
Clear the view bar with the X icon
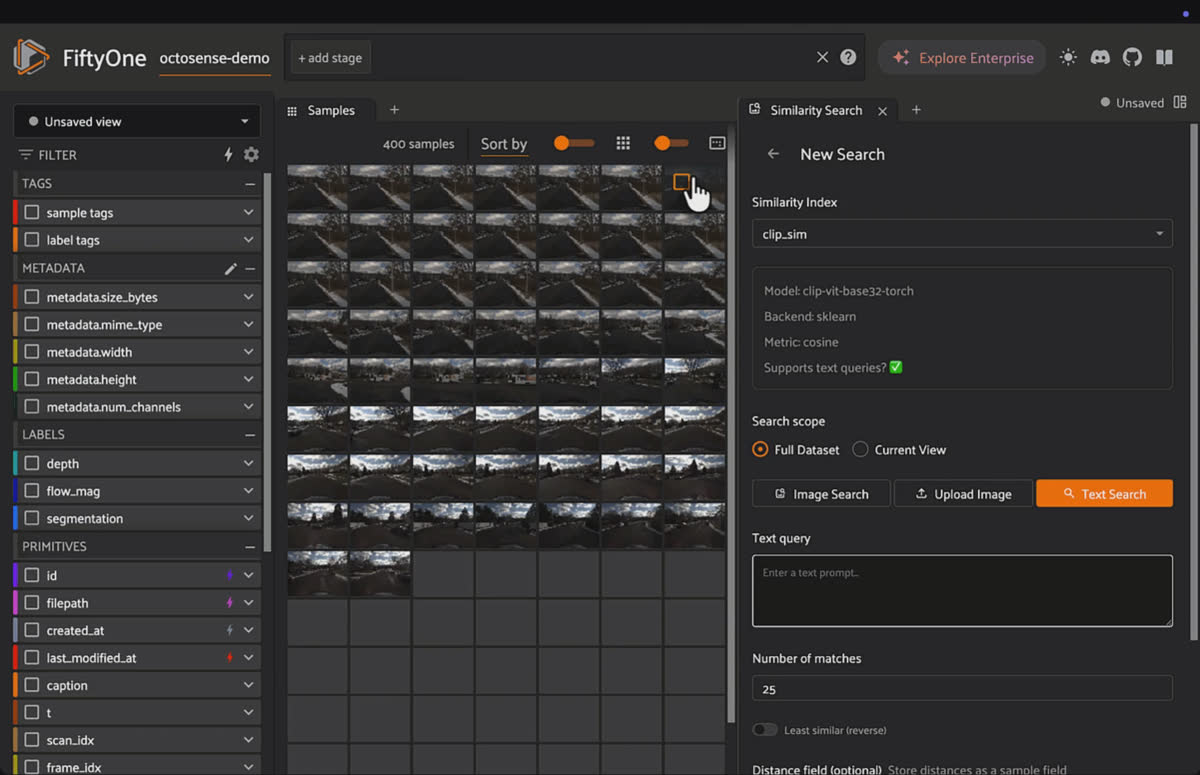tap(822, 57)
